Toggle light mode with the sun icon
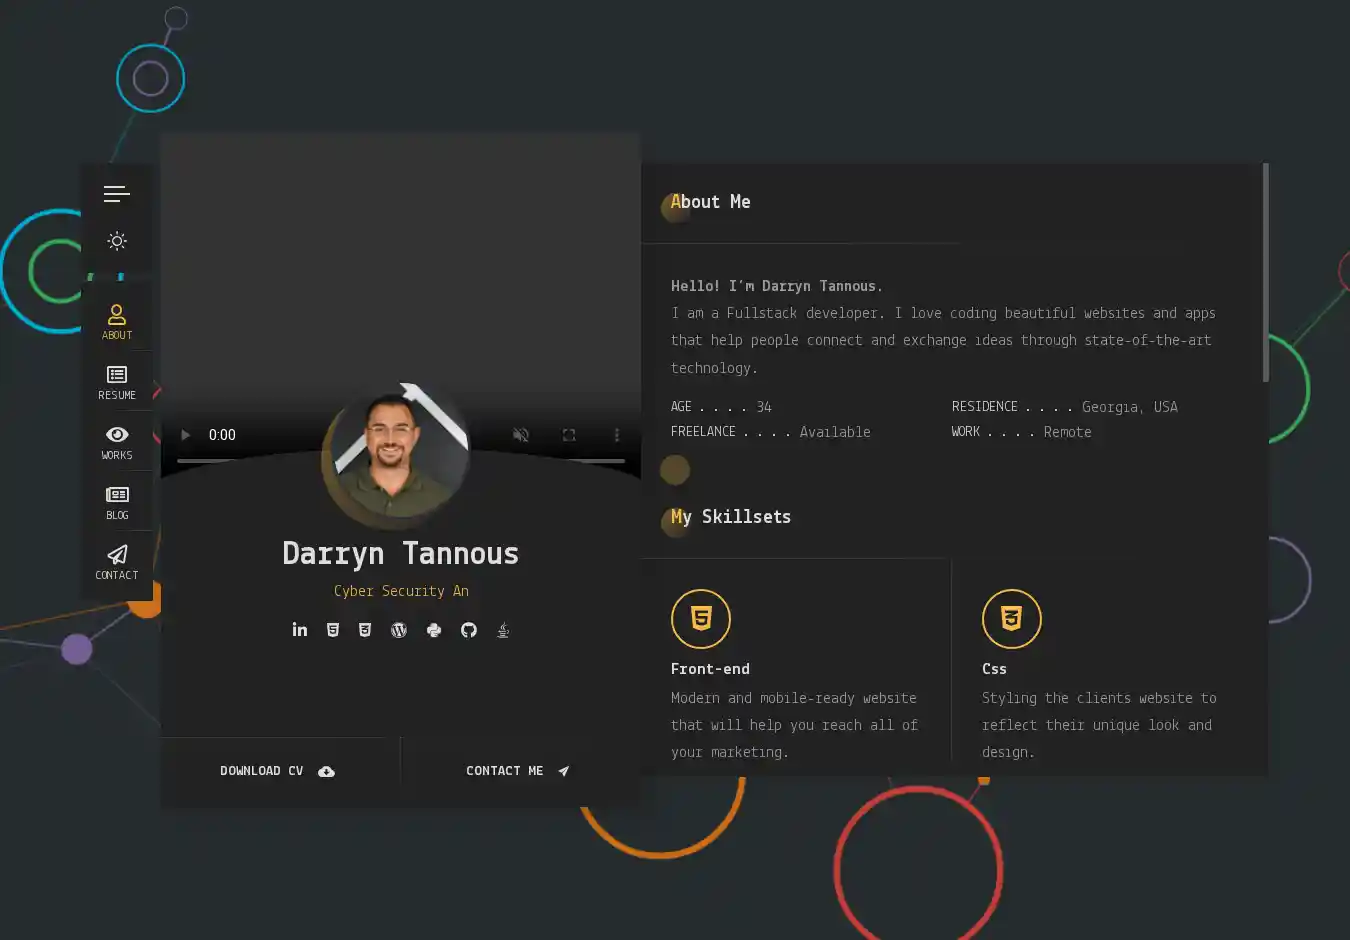Viewport: 1350px width, 940px height. point(117,241)
